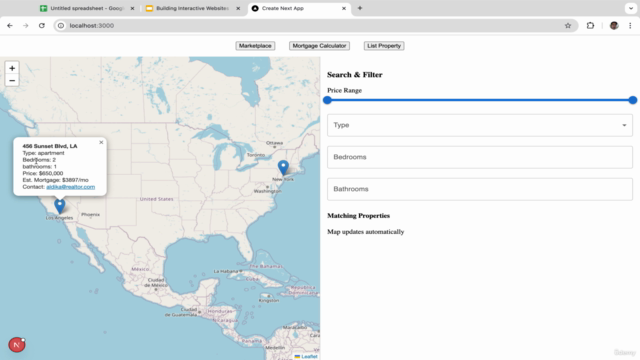Click the New York map marker

click(x=283, y=168)
